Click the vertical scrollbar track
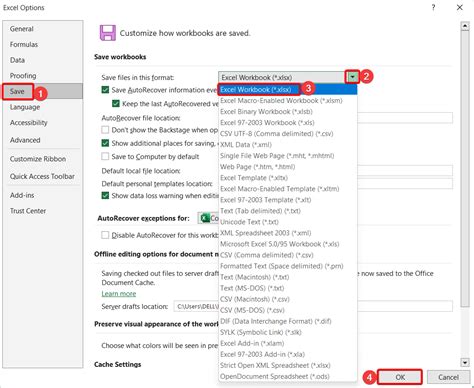Image resolution: width=474 pixels, height=388 pixels. (465, 167)
